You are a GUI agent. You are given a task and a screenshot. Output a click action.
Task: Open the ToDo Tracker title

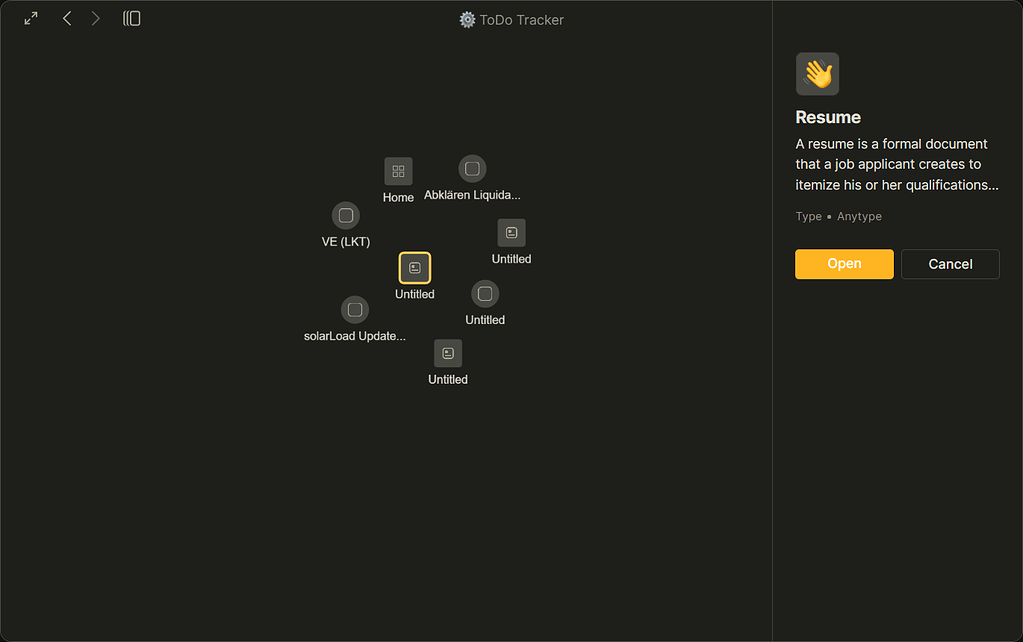(x=521, y=20)
